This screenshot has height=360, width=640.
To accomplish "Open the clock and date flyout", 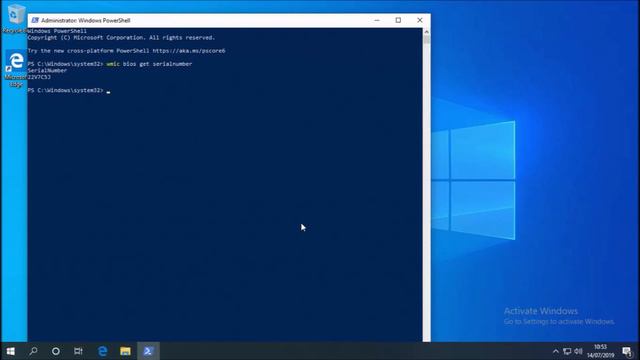I will click(x=600, y=351).
